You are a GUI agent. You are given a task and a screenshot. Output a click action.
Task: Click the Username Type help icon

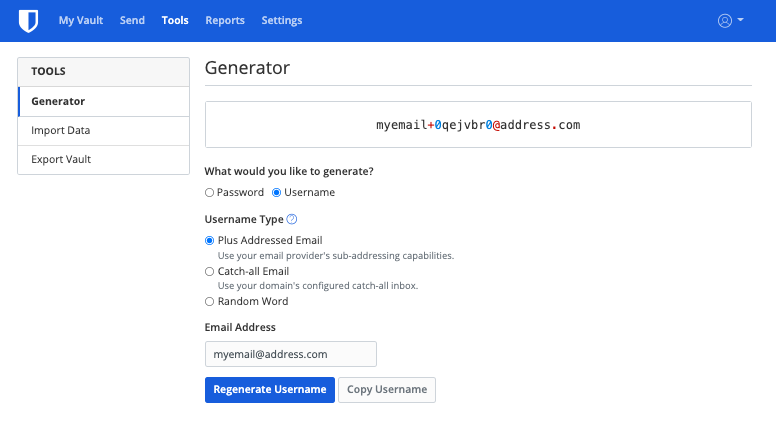point(292,219)
